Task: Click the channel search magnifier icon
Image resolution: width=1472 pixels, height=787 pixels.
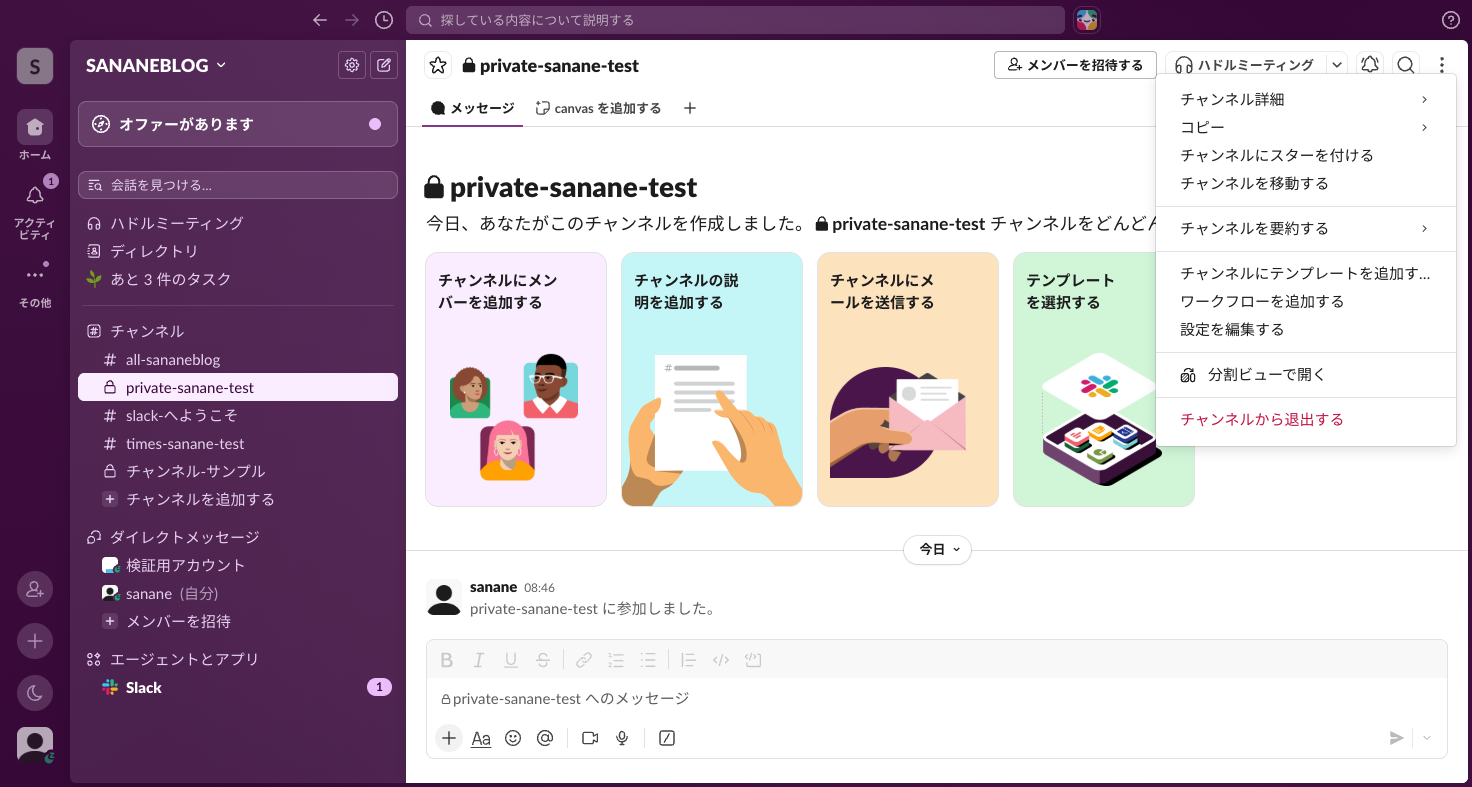Action: (1406, 65)
